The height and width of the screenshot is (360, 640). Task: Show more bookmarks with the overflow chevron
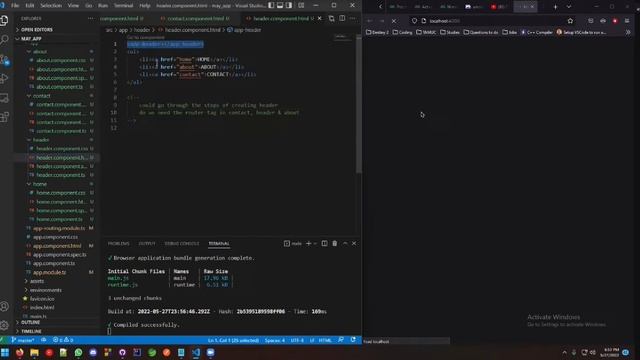628,32
